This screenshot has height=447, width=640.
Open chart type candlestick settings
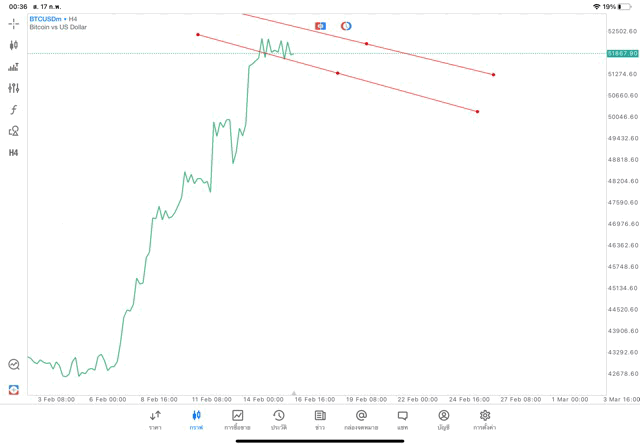[x=14, y=45]
